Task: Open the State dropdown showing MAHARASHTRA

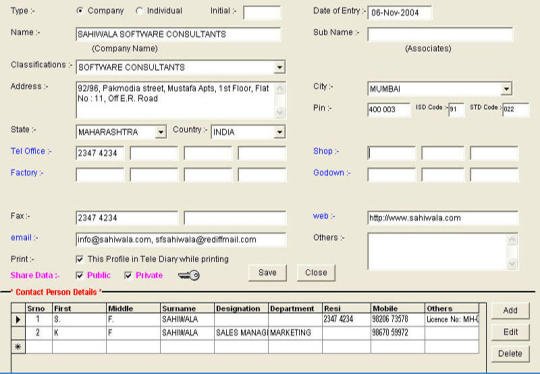Action: pos(160,132)
